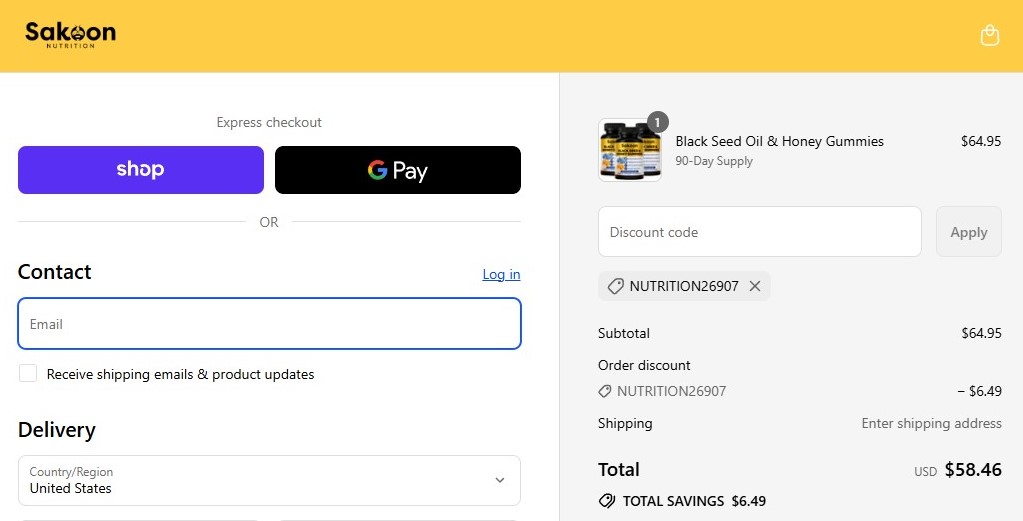Open the Black Seed Oil gummies thumbnail
Screen dimensions: 1023x521
tap(629, 151)
